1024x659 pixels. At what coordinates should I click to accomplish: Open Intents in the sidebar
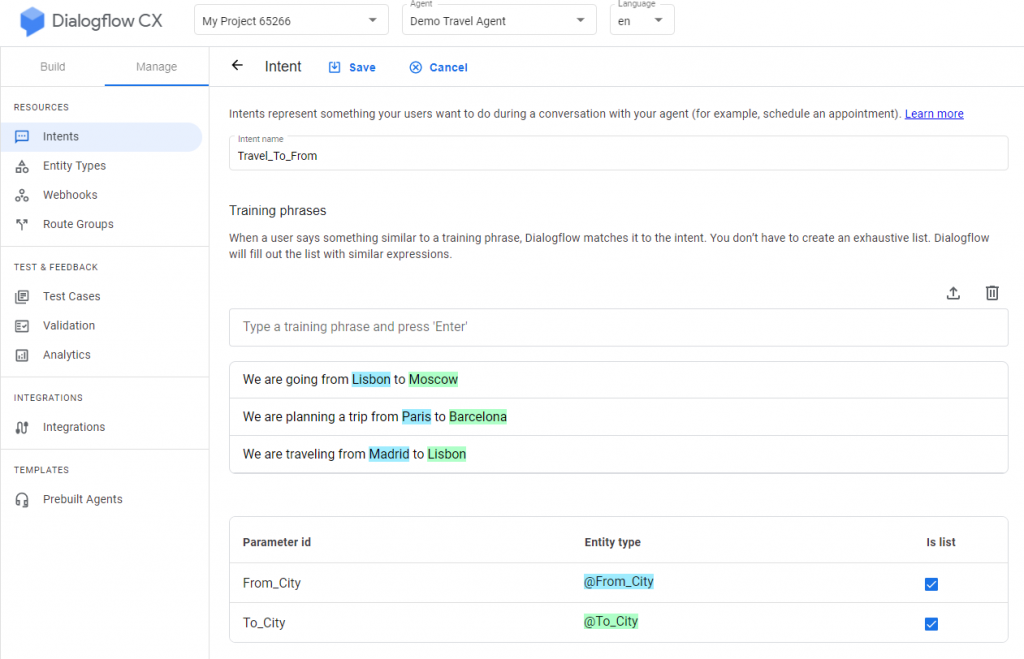(x=102, y=137)
